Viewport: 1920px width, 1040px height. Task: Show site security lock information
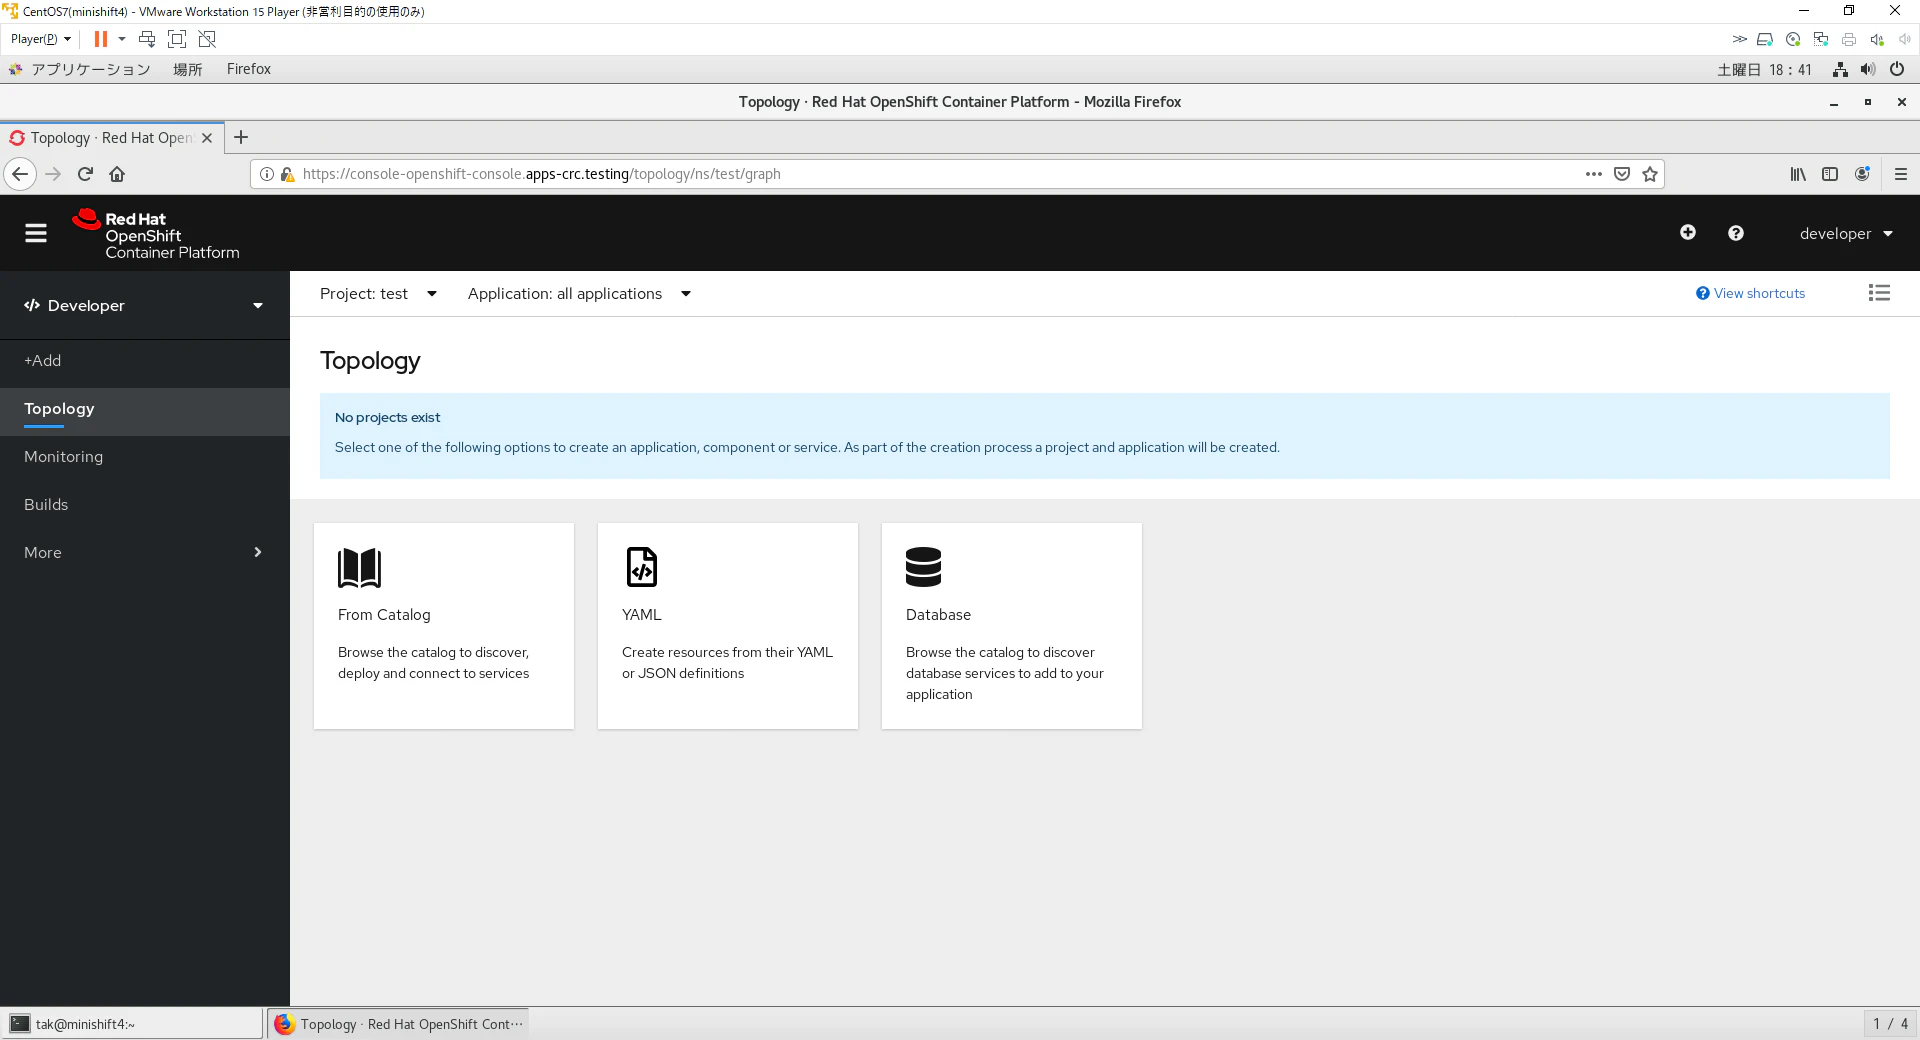[287, 174]
